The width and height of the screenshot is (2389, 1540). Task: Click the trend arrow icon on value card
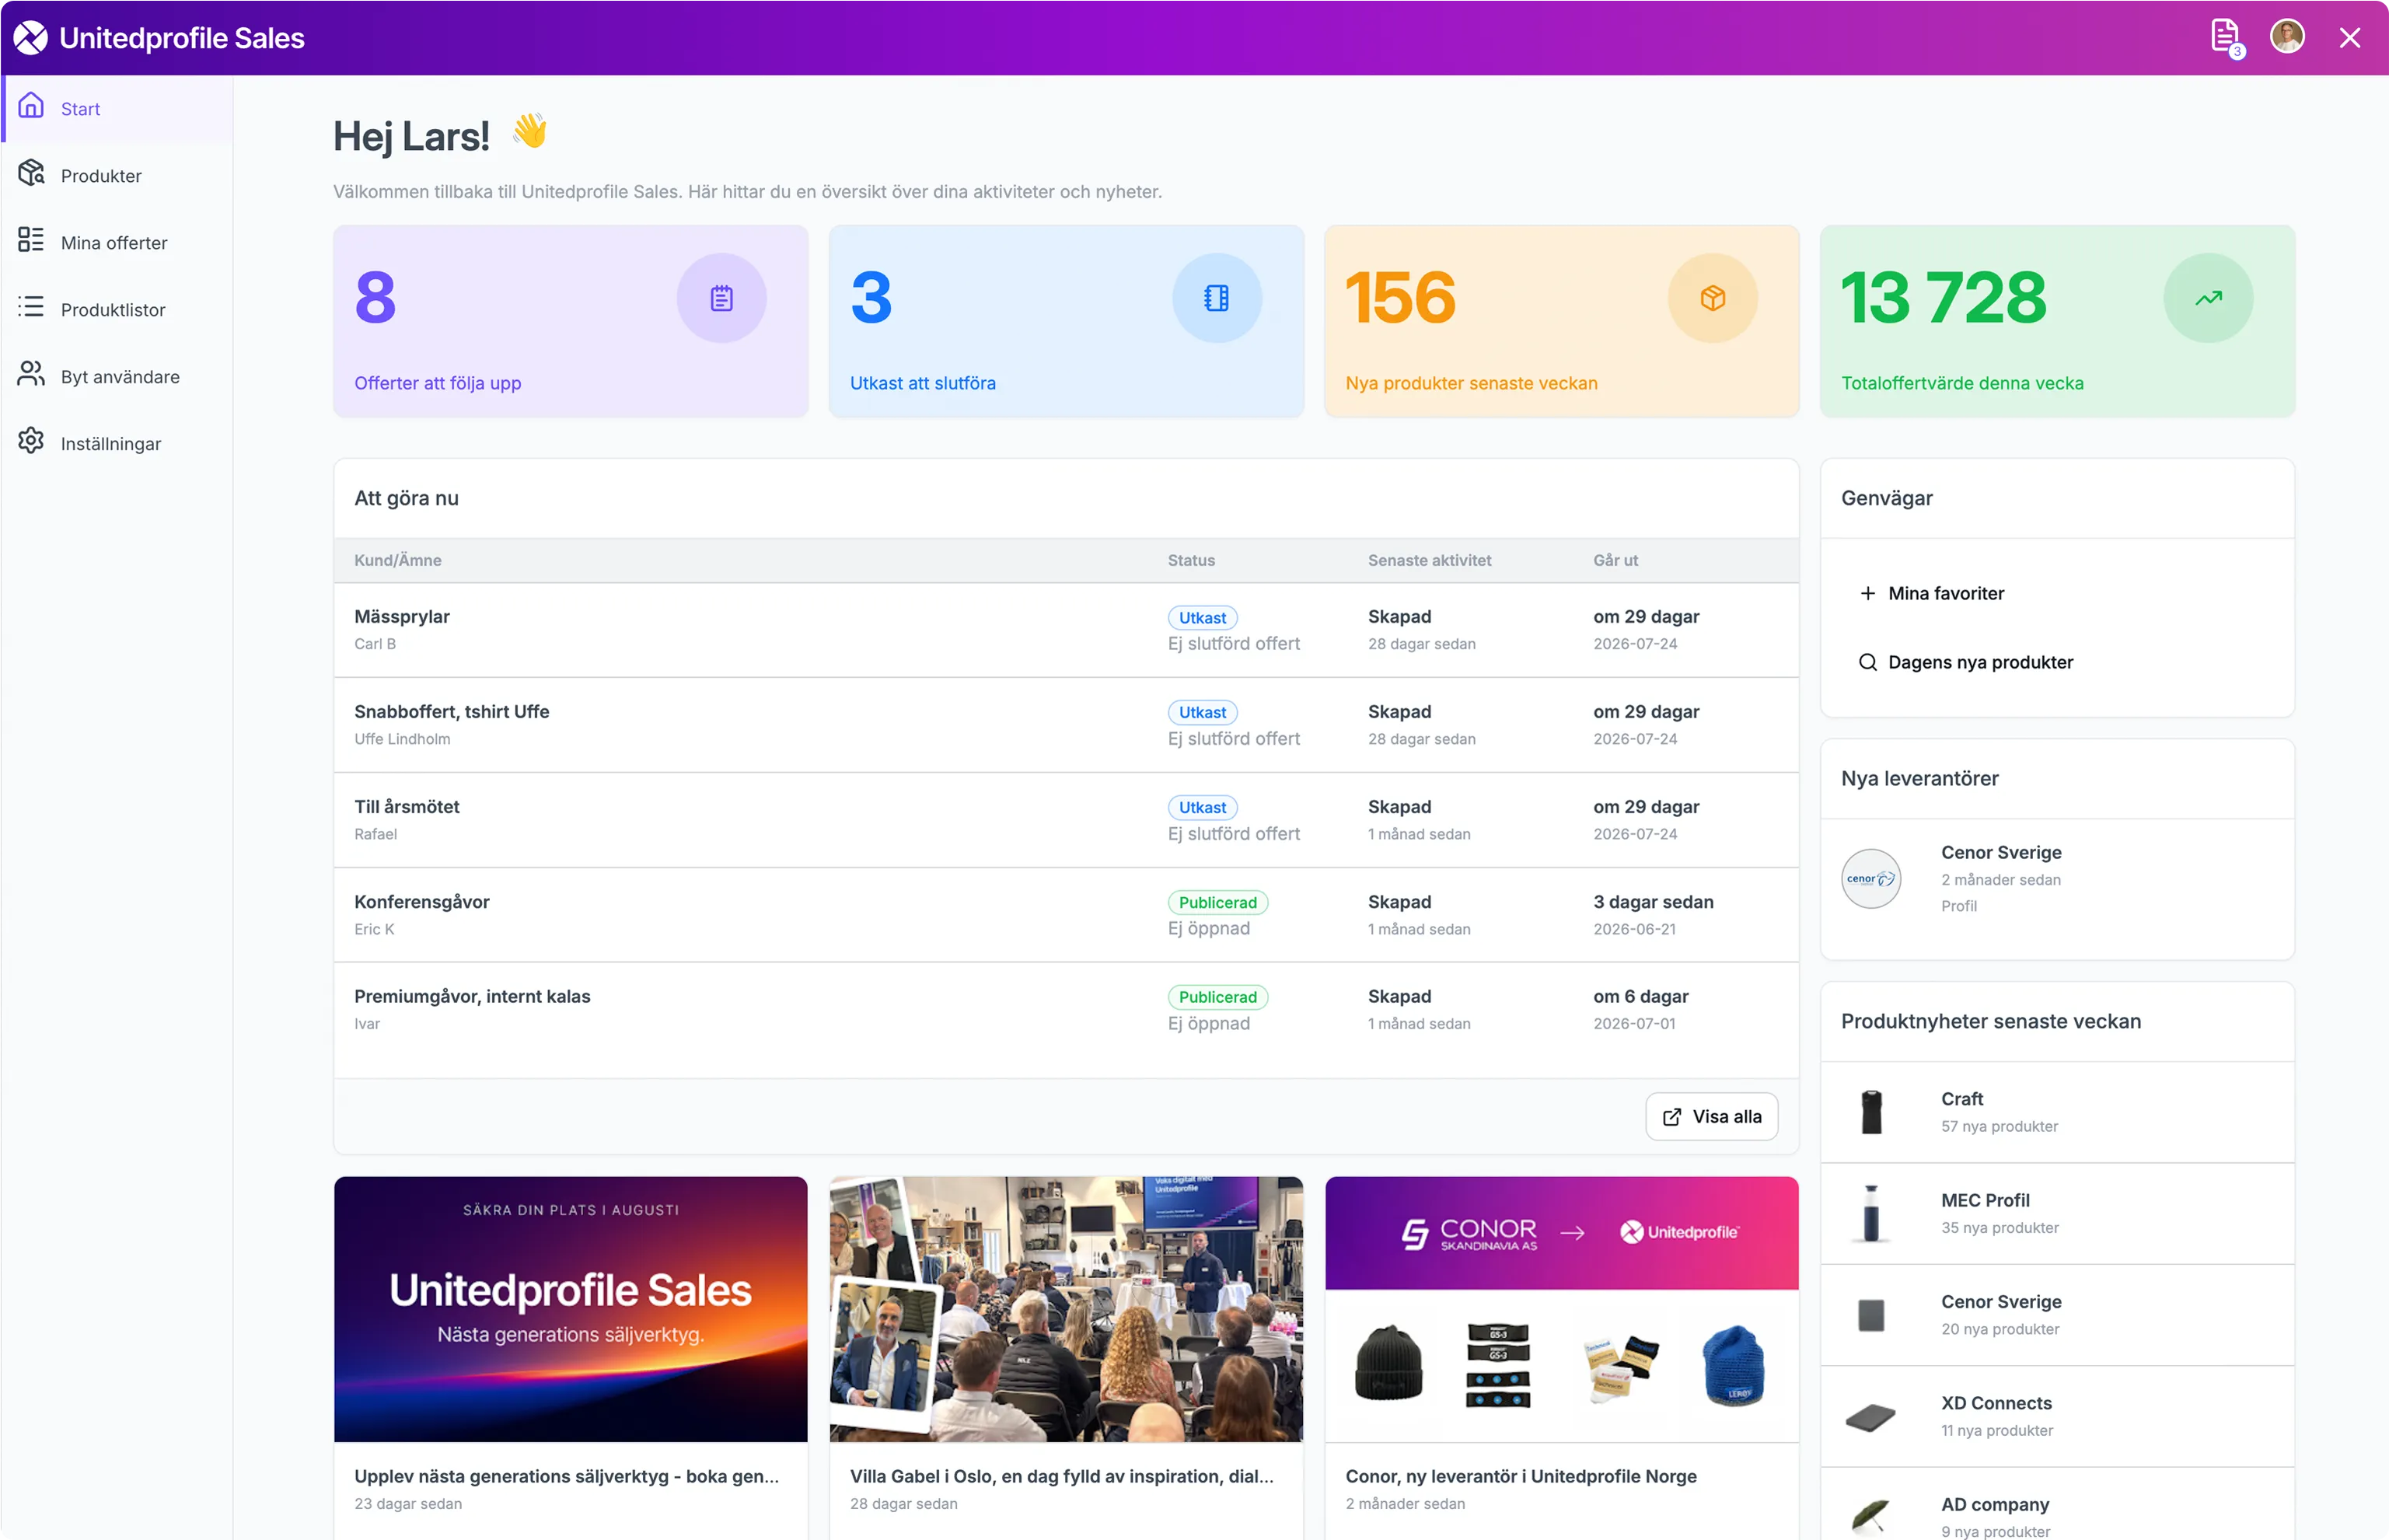tap(2208, 298)
